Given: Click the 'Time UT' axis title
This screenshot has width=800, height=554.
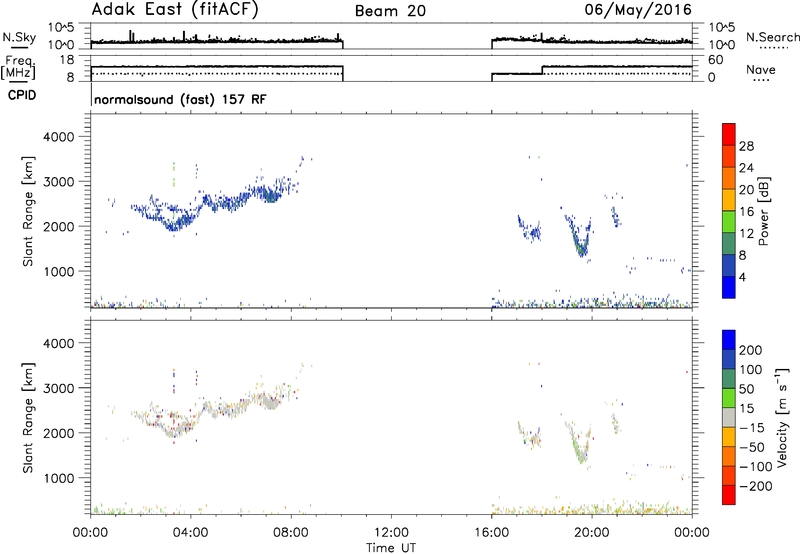Looking at the screenshot, I should [x=391, y=547].
